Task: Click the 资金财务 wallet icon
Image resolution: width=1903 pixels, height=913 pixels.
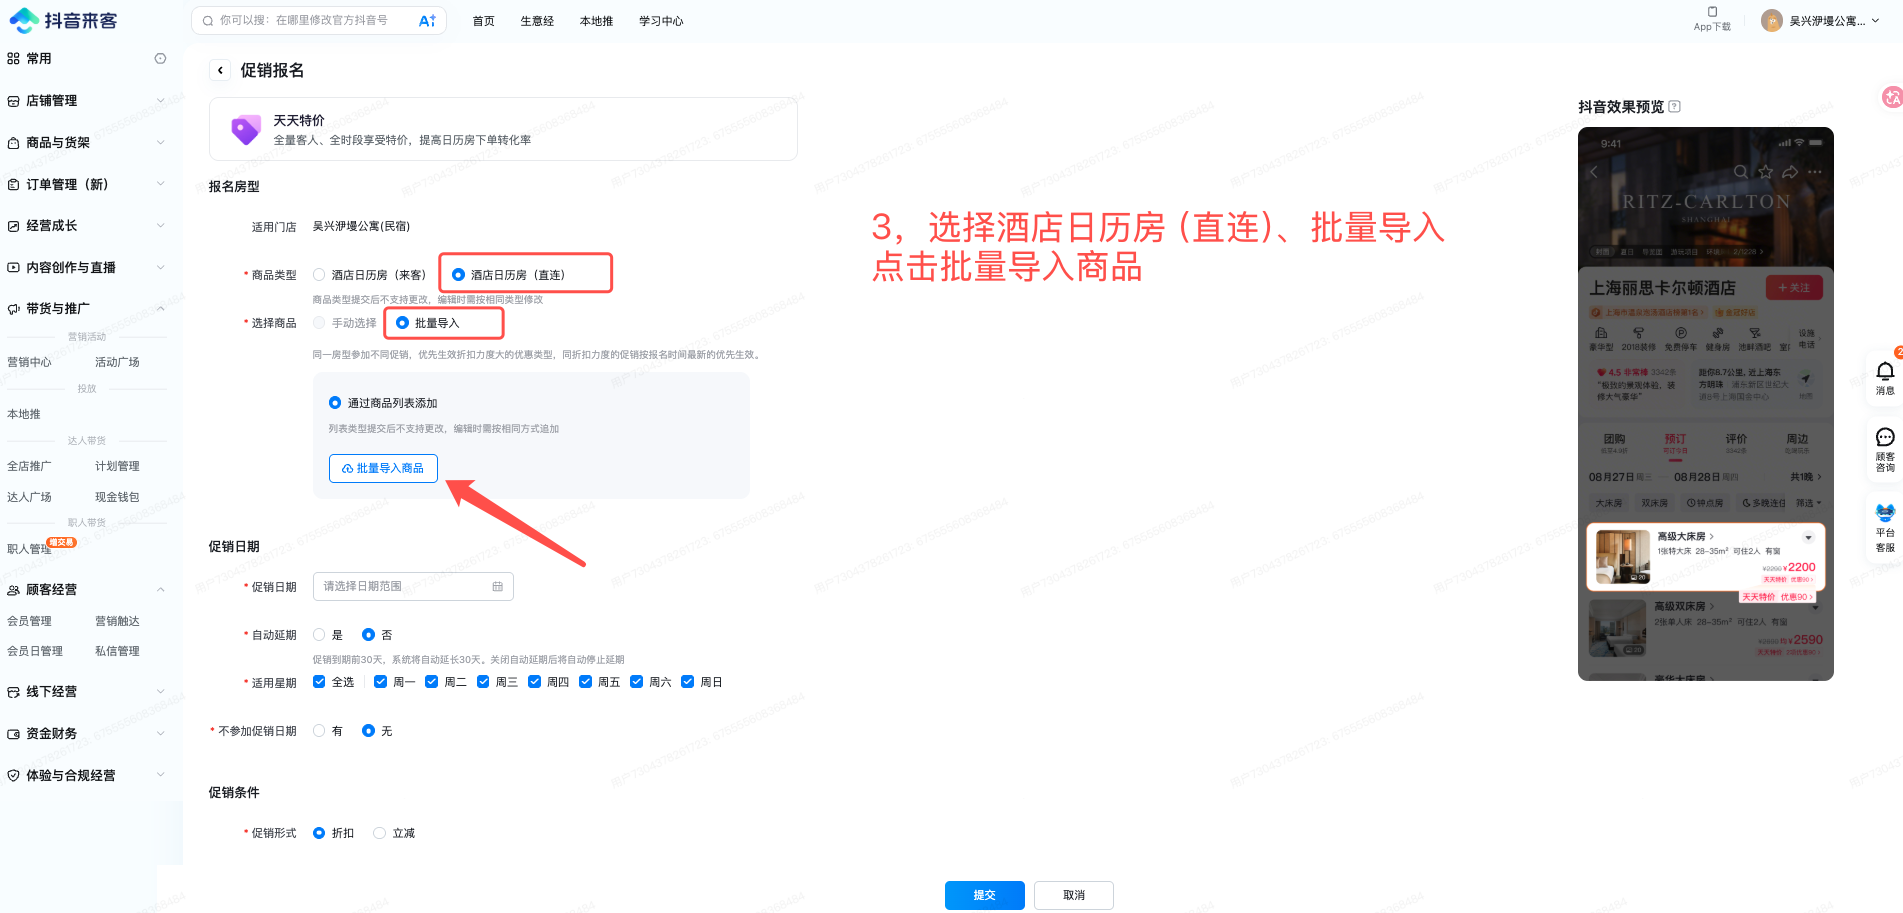Action: click(13, 734)
